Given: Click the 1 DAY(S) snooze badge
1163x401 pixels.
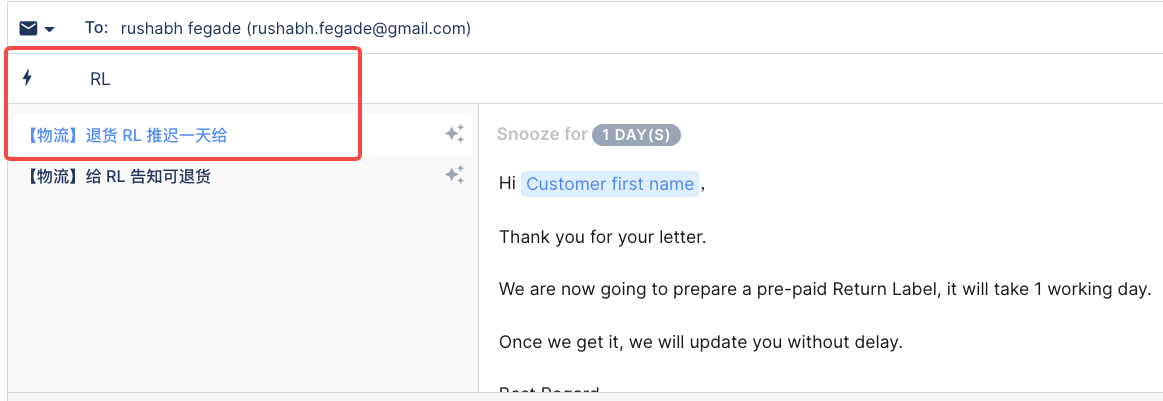Looking at the screenshot, I should (x=636, y=135).
